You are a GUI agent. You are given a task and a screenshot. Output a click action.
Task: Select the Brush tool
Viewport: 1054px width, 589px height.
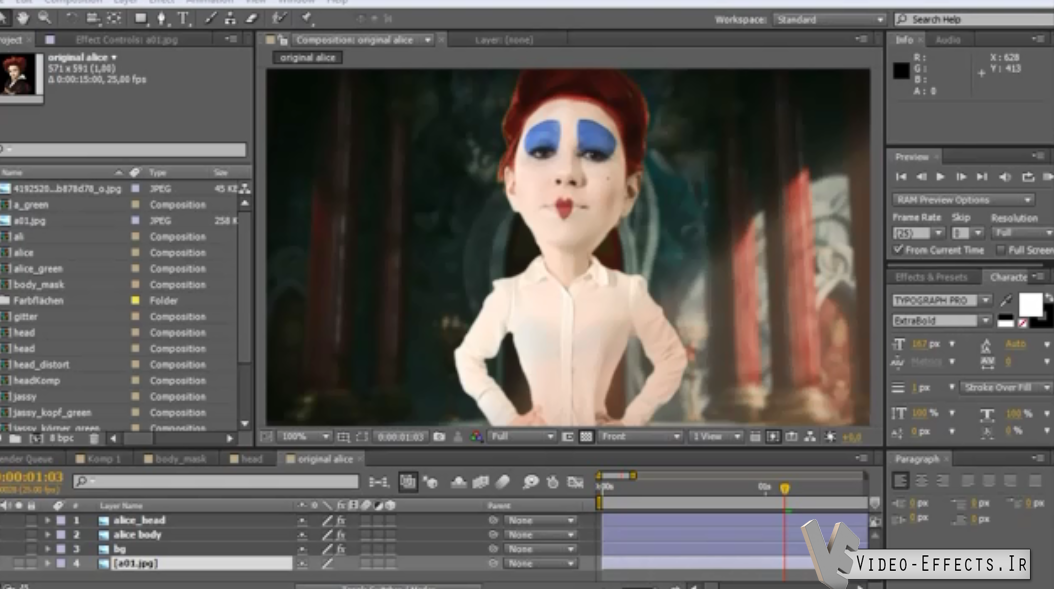pos(210,19)
